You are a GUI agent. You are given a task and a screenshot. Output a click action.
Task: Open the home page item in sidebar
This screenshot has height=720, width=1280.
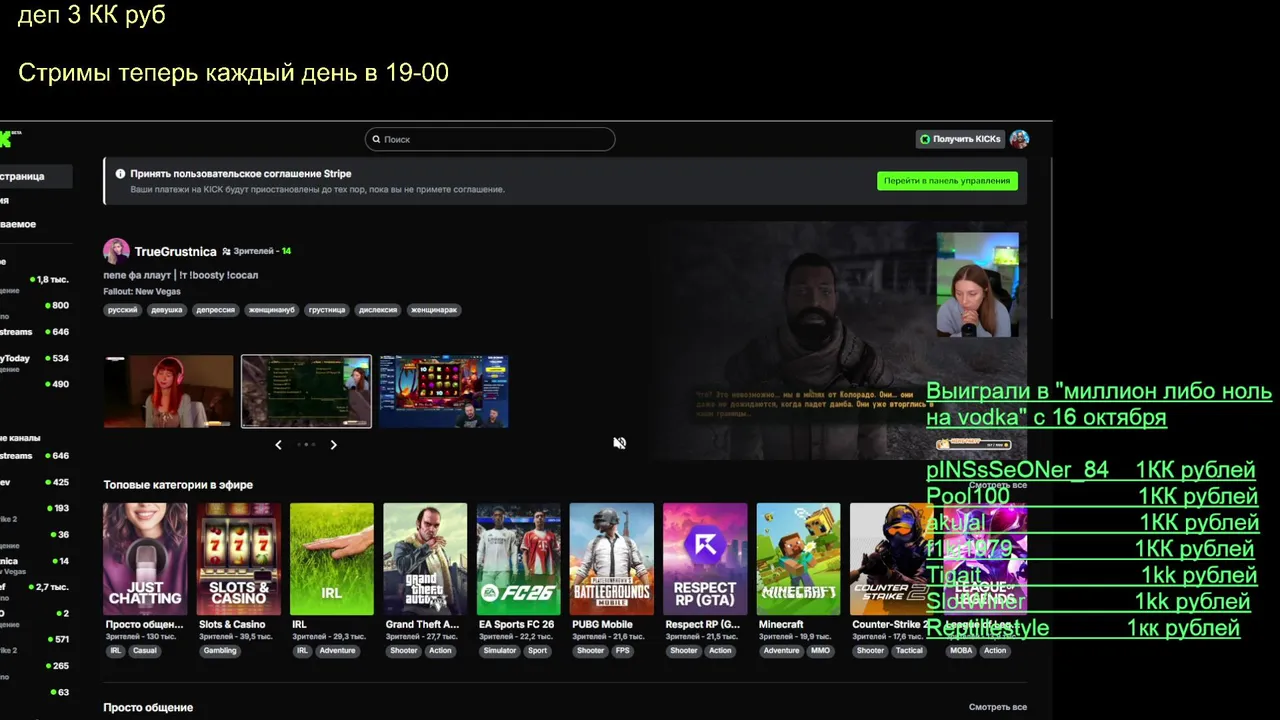point(36,176)
